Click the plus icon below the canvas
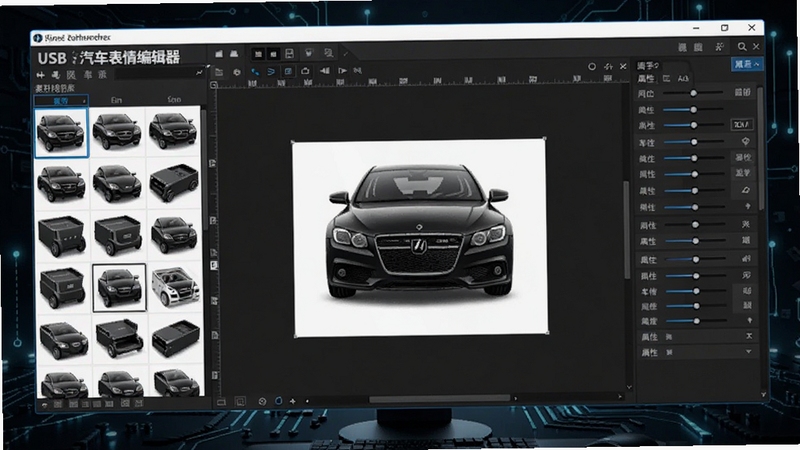Image resolution: width=800 pixels, height=450 pixels. (293, 401)
